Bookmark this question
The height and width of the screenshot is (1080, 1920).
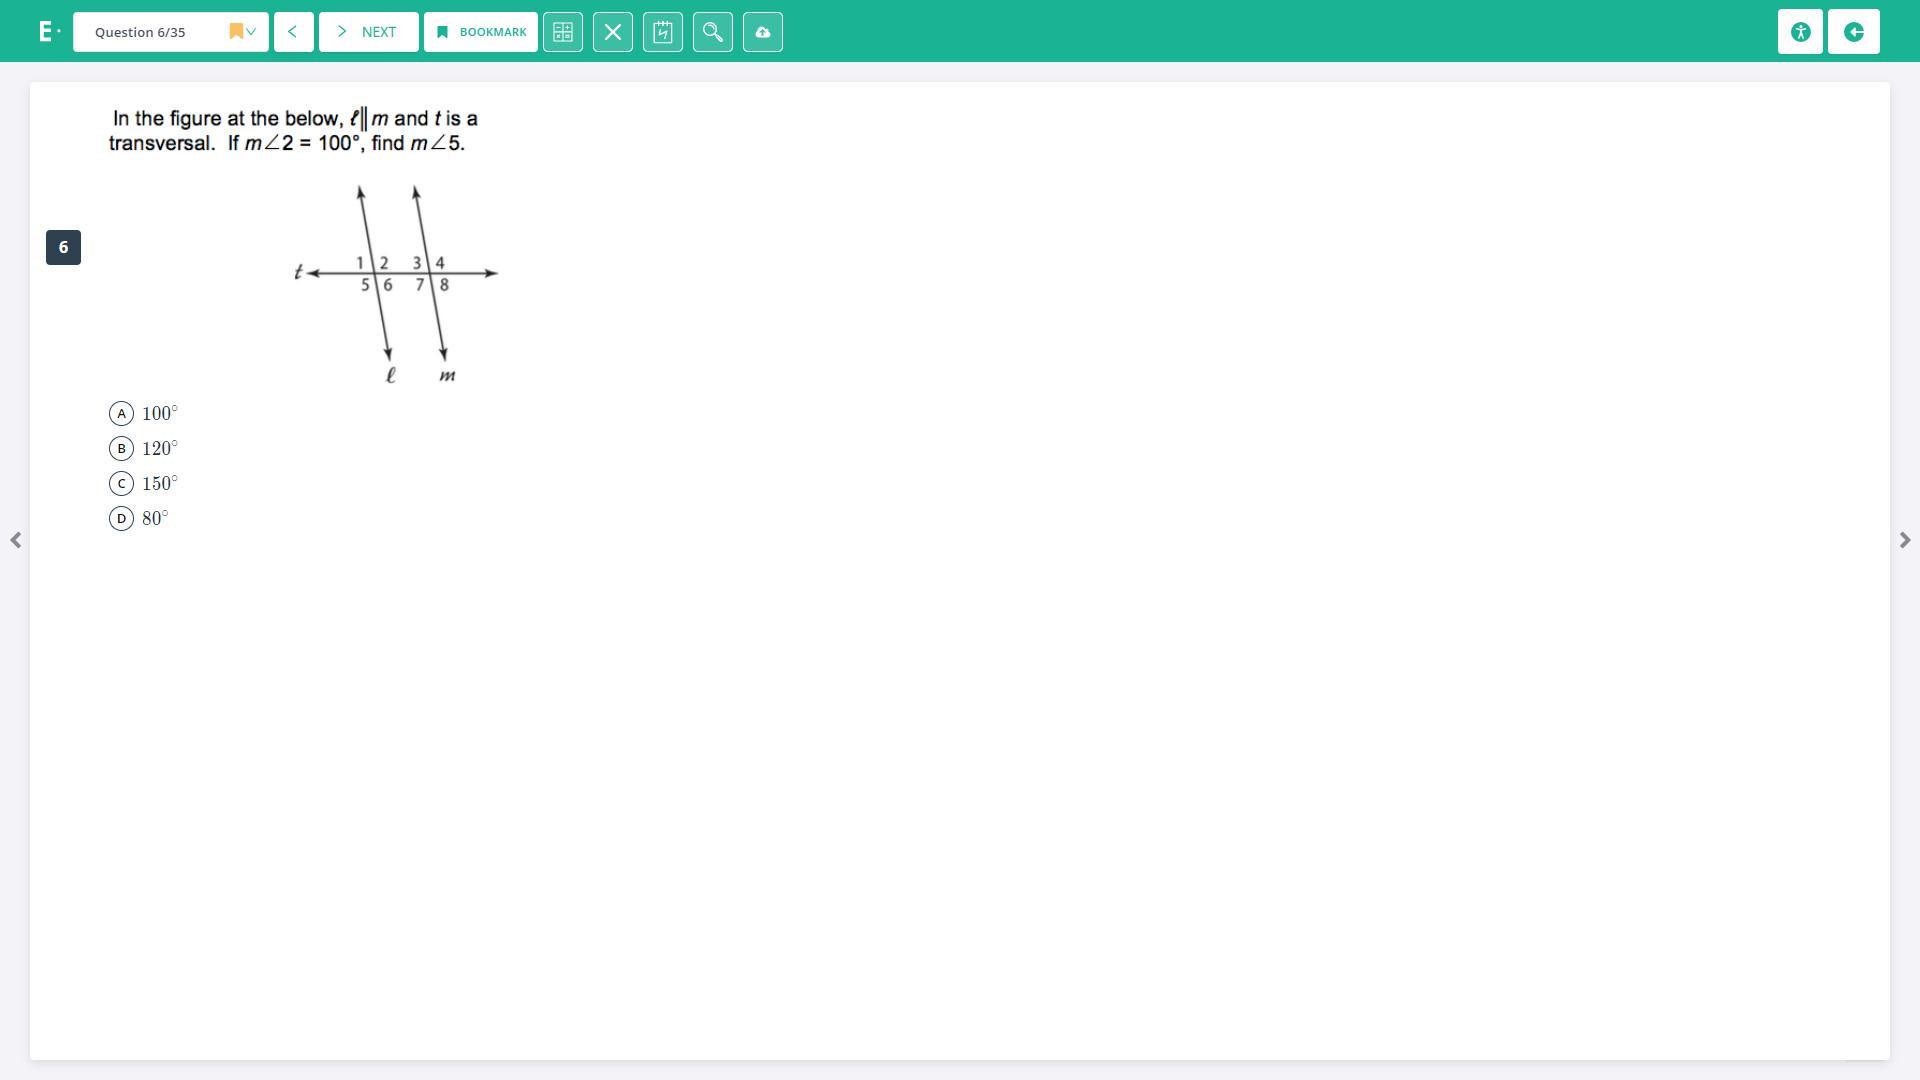(x=481, y=32)
